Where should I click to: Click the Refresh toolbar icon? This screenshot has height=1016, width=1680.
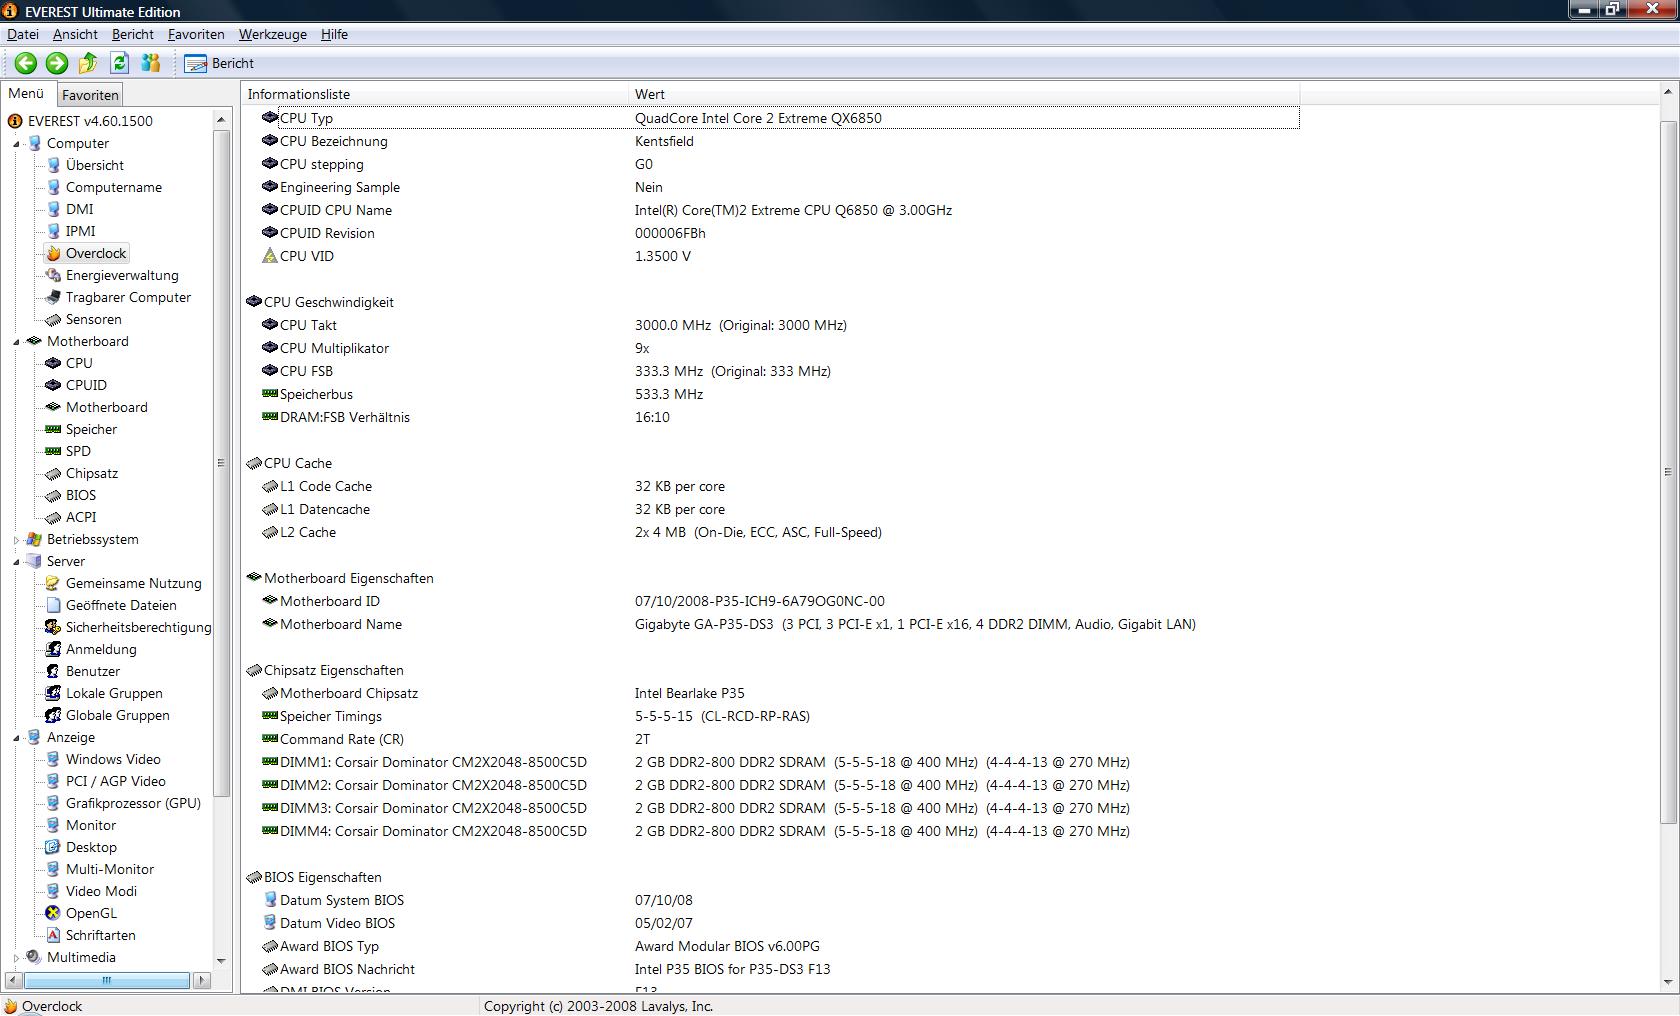[x=119, y=63]
